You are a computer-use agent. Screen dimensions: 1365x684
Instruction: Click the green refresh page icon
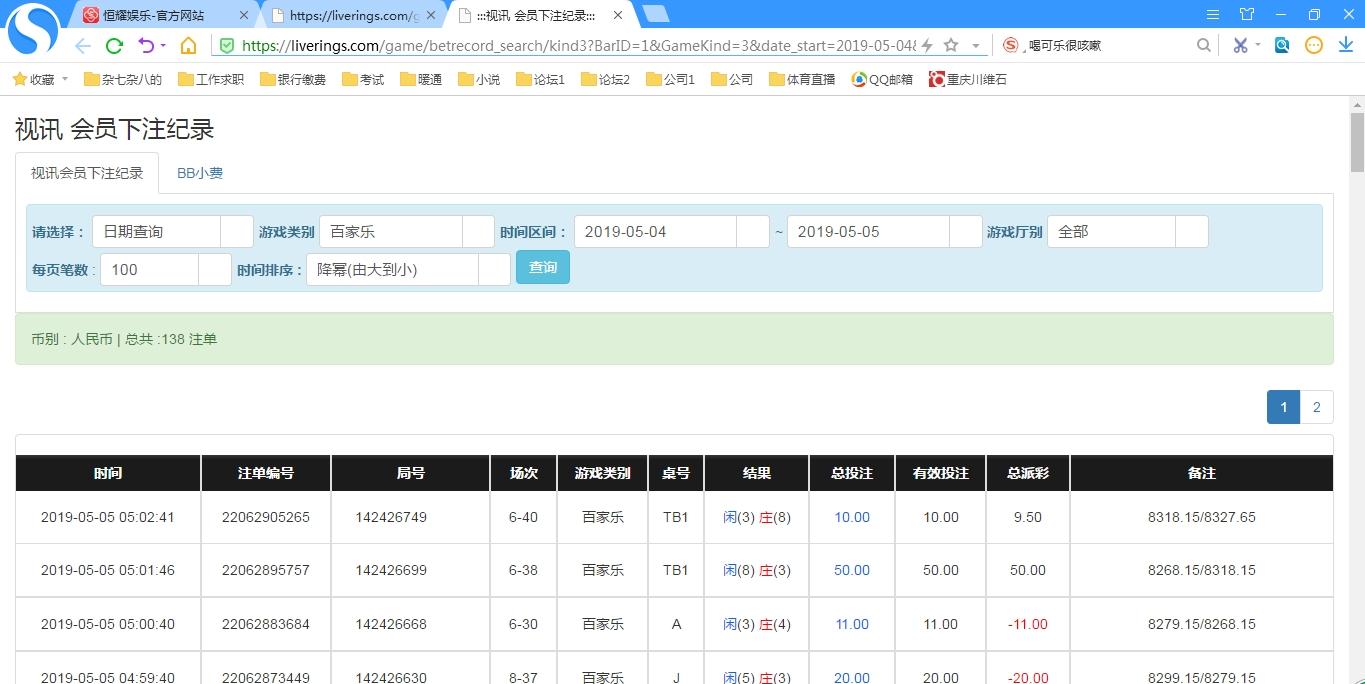pos(114,45)
